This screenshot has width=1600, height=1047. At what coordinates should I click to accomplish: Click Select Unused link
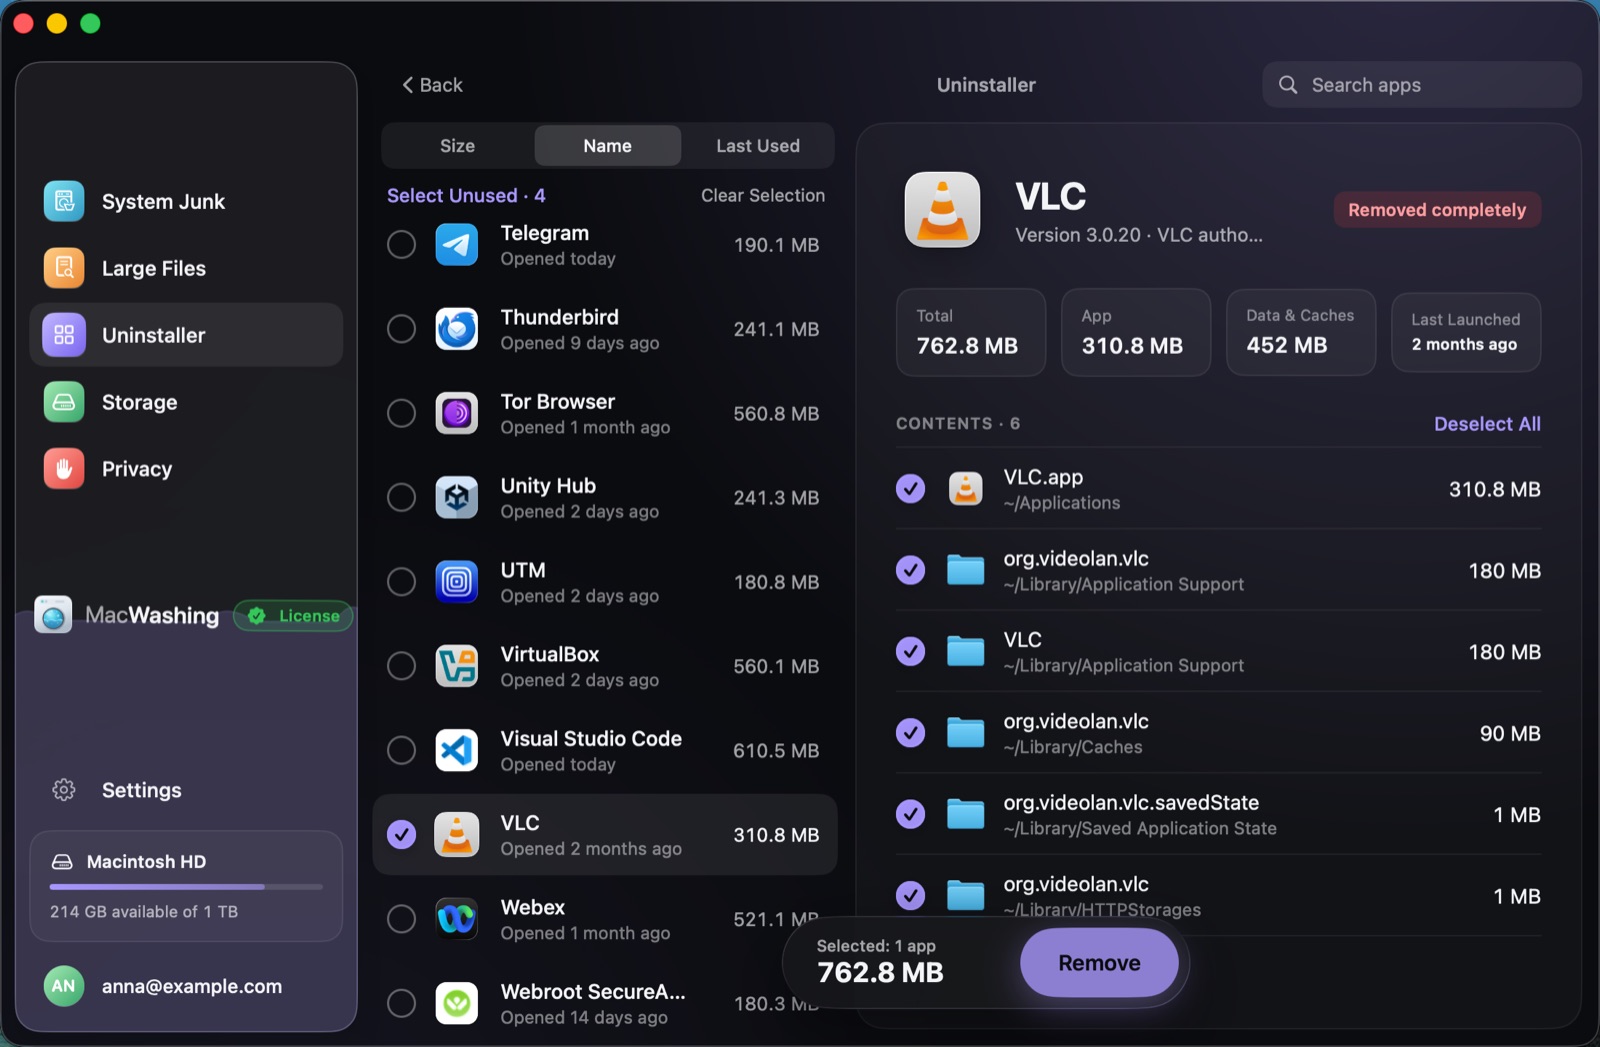click(x=466, y=196)
